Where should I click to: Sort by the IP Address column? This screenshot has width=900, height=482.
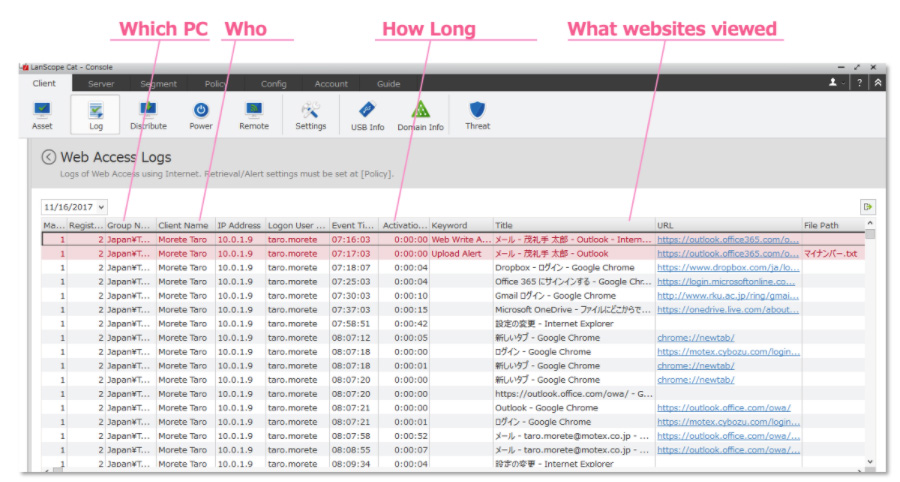(x=239, y=226)
